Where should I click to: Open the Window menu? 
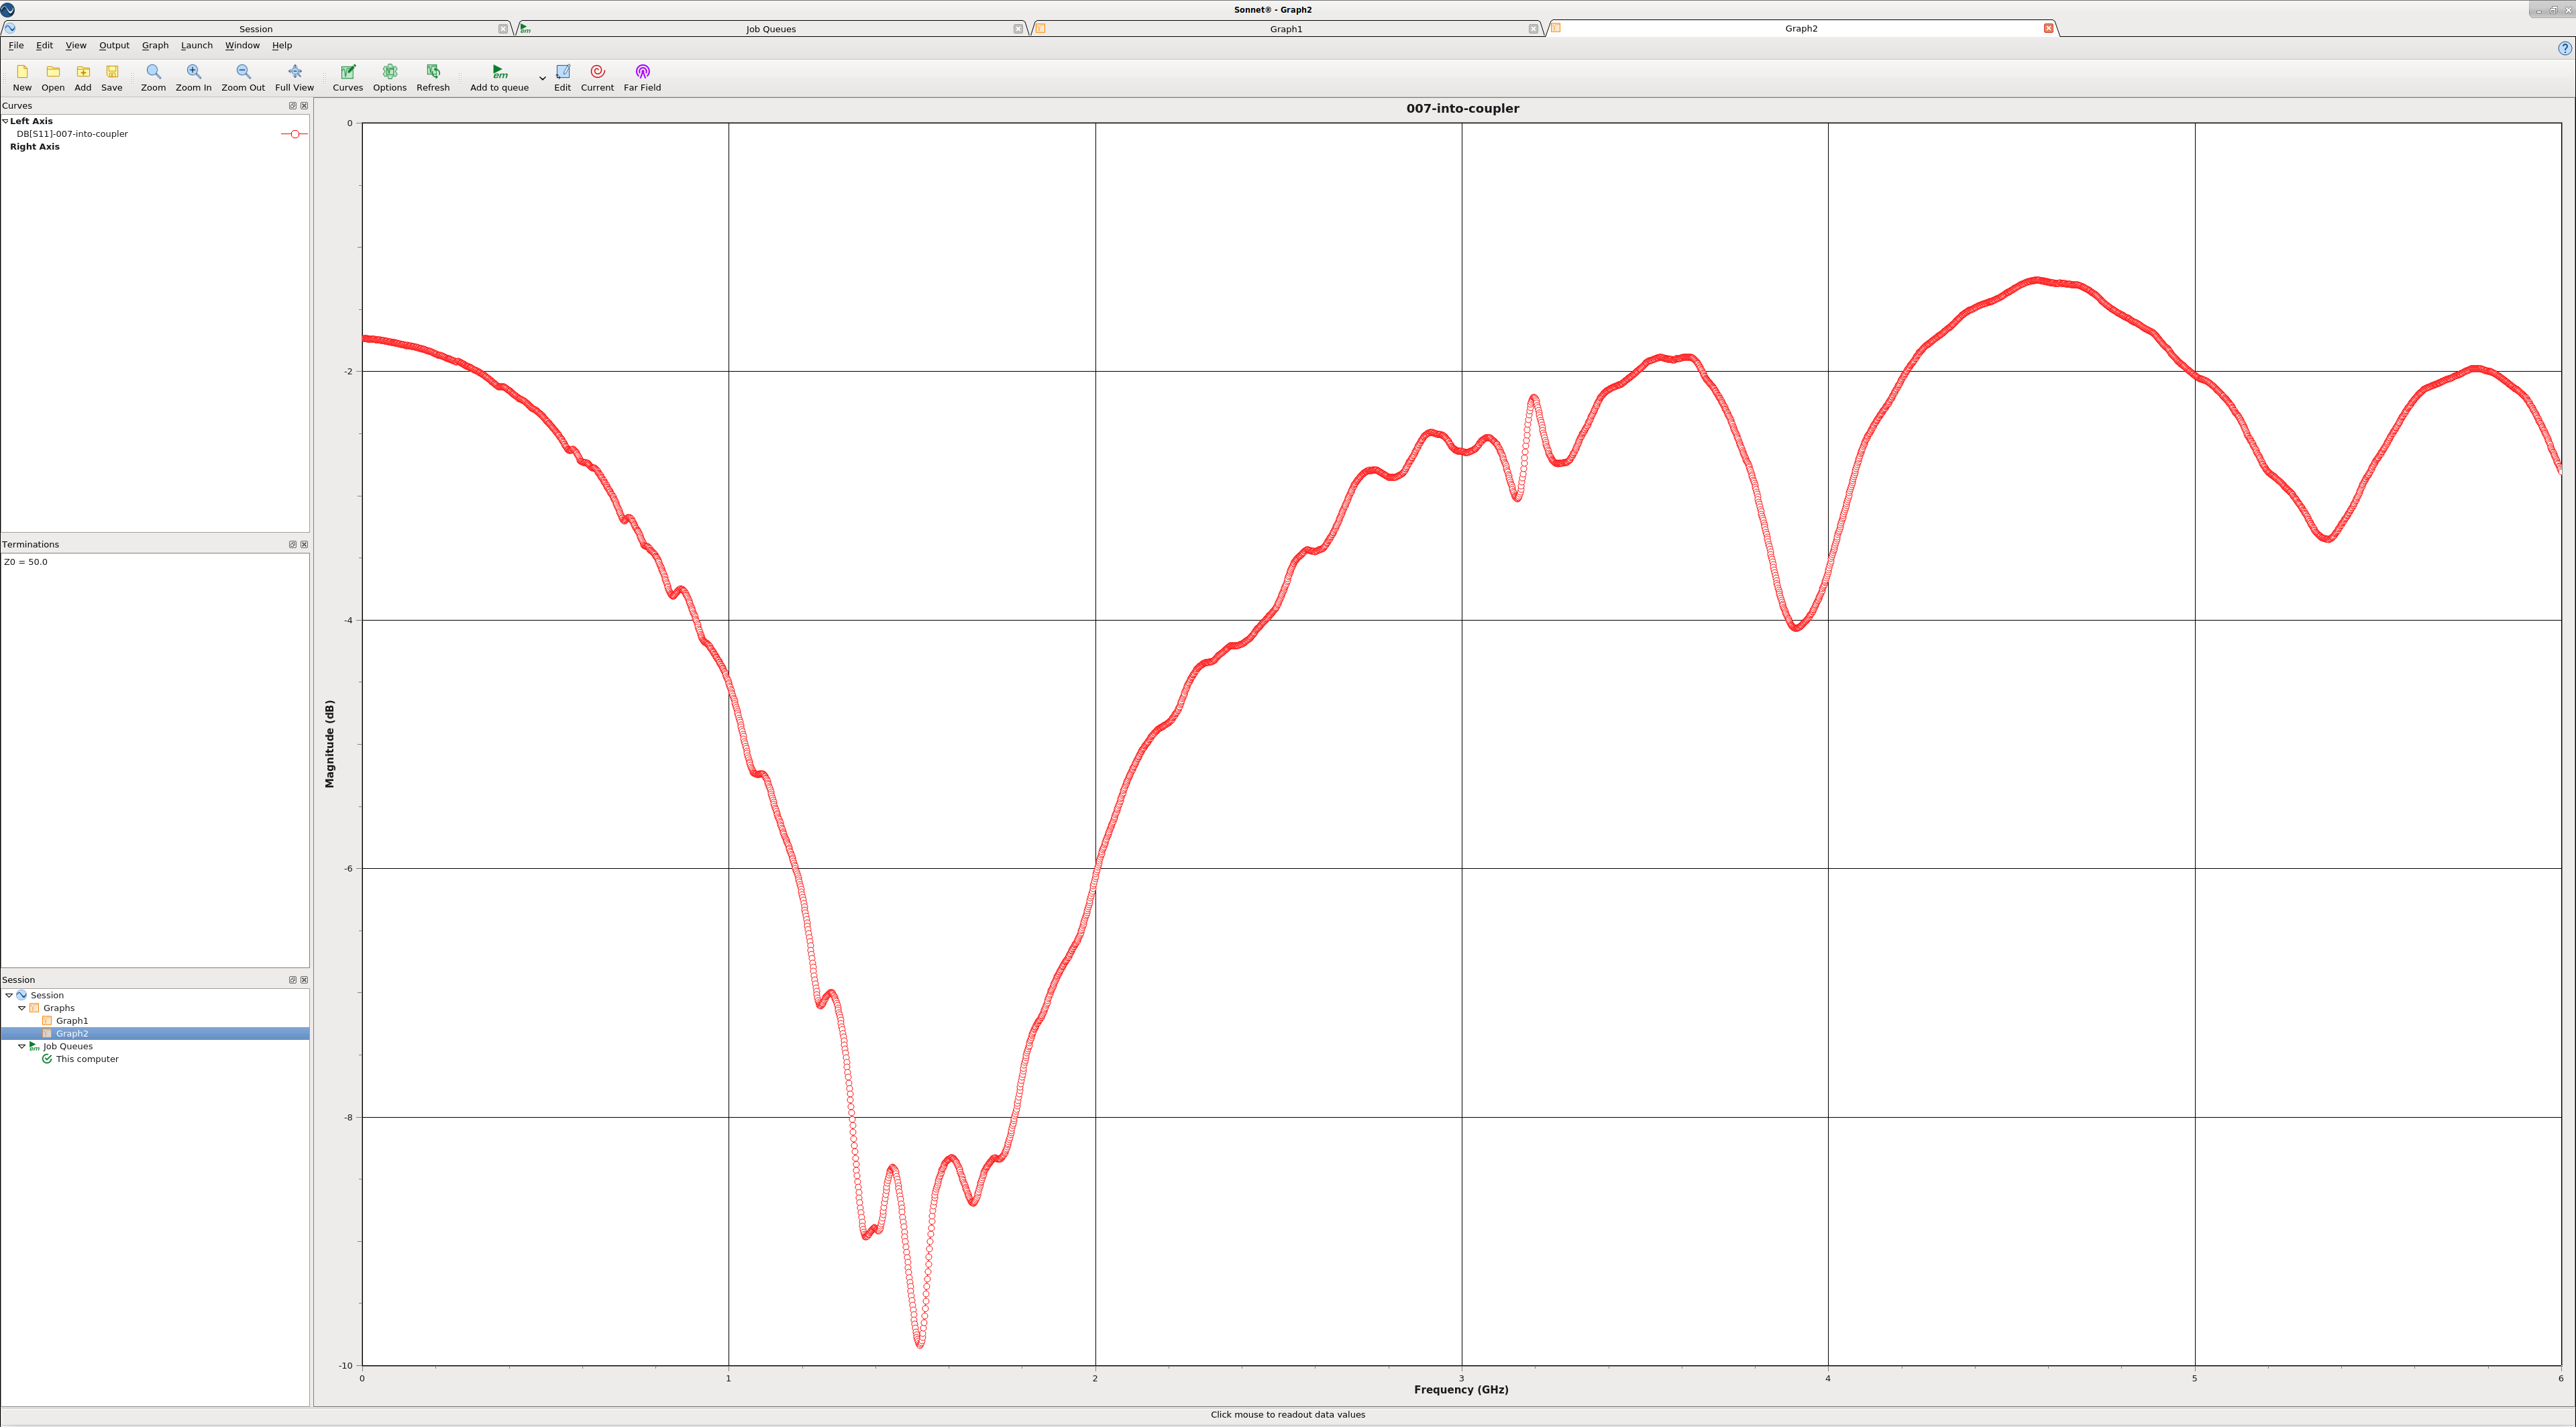click(x=242, y=45)
